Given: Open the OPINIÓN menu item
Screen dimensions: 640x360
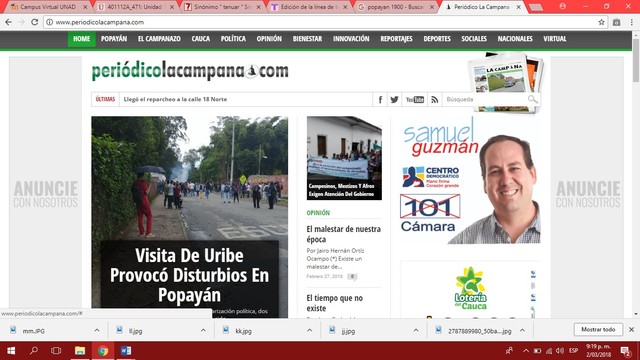Looking at the screenshot, I should pos(269,39).
